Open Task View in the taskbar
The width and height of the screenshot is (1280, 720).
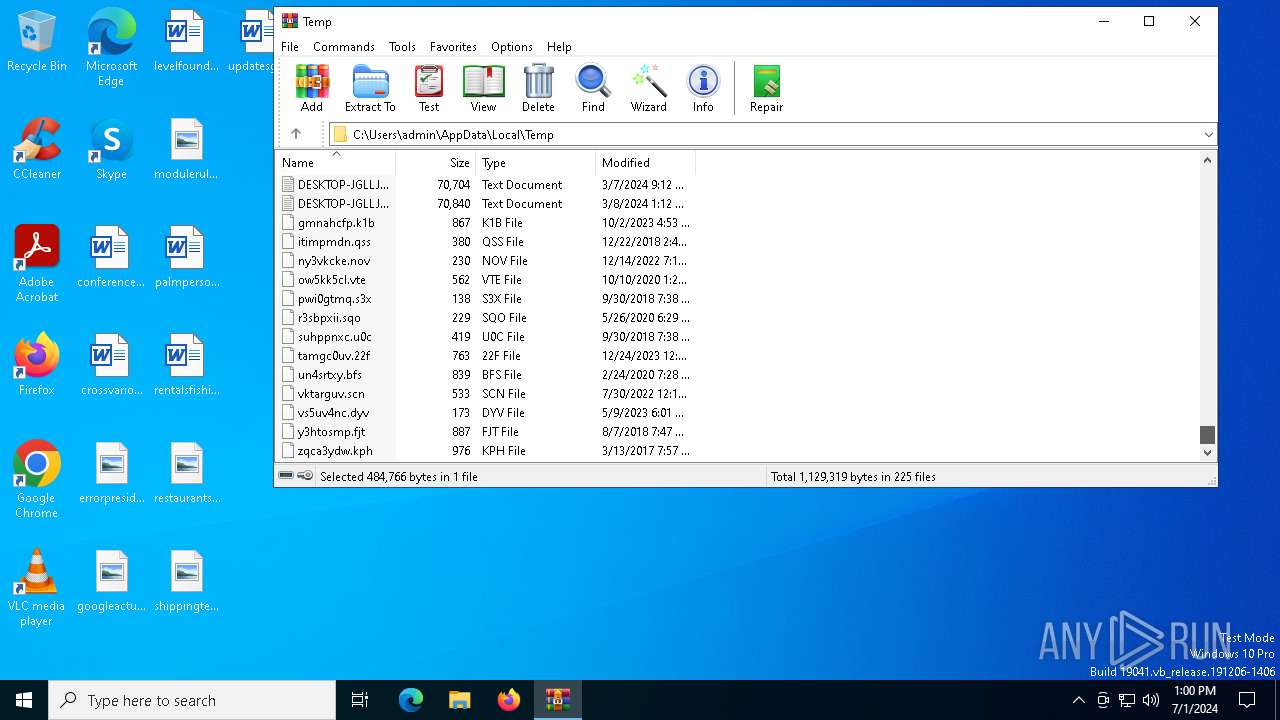[360, 700]
